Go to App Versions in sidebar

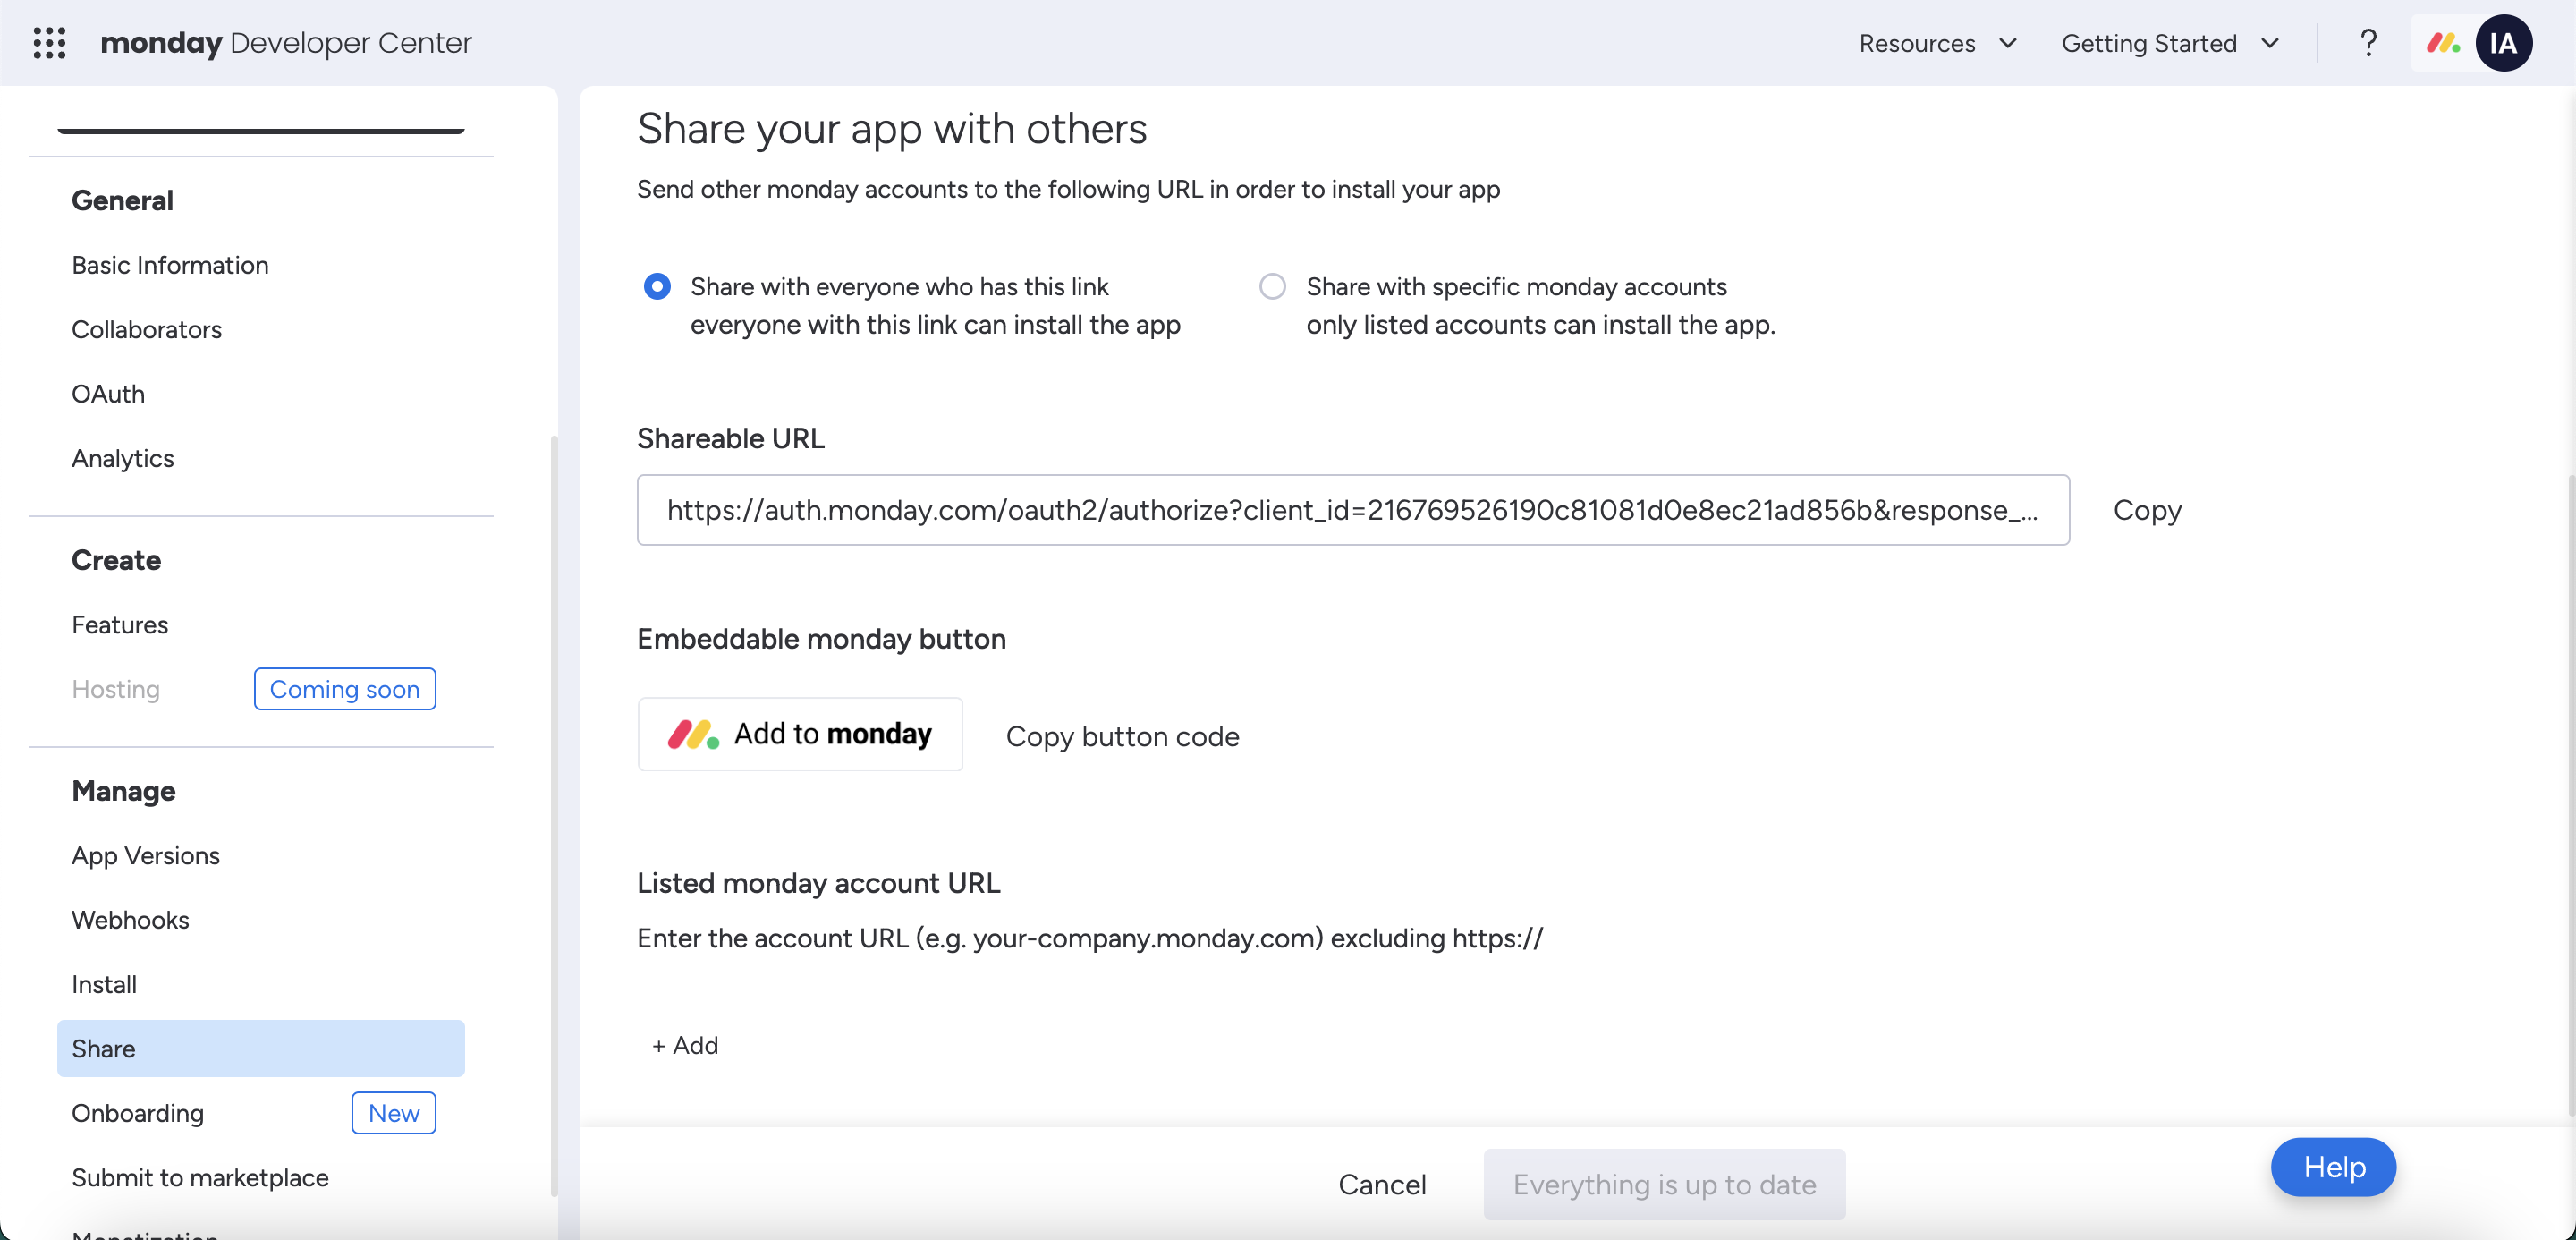(x=145, y=856)
